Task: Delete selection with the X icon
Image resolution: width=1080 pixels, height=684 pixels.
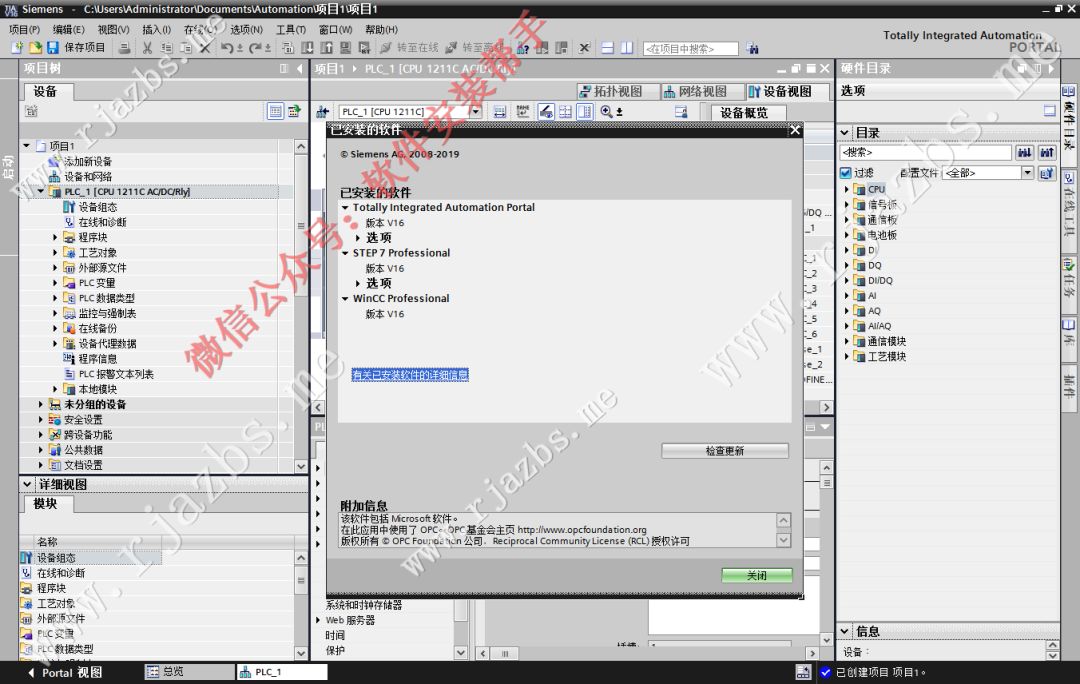Action: click(x=205, y=48)
